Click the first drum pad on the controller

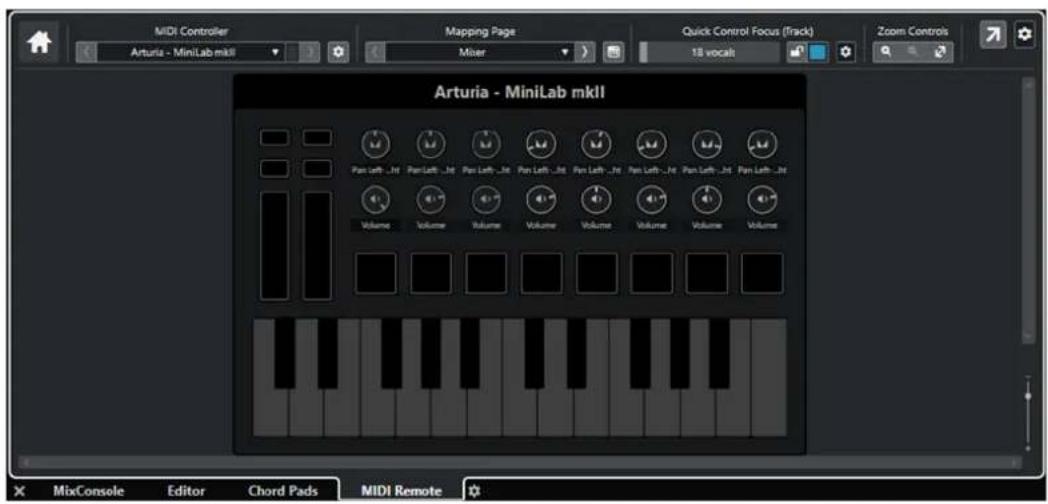pos(376,273)
